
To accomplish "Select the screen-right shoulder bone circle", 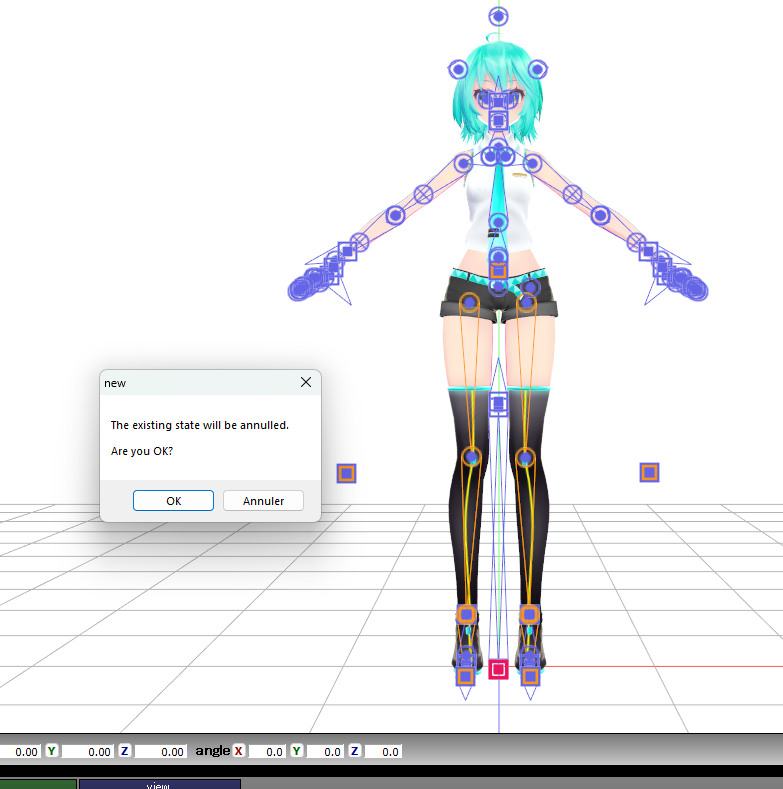I will 532,163.
